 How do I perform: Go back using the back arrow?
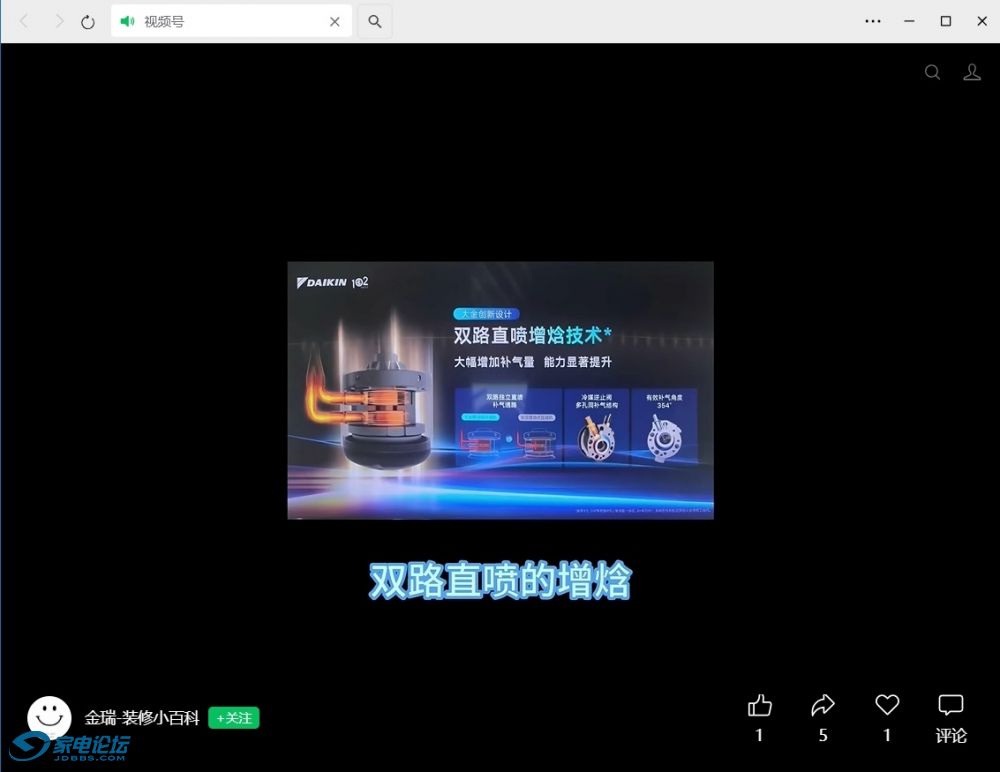point(25,21)
